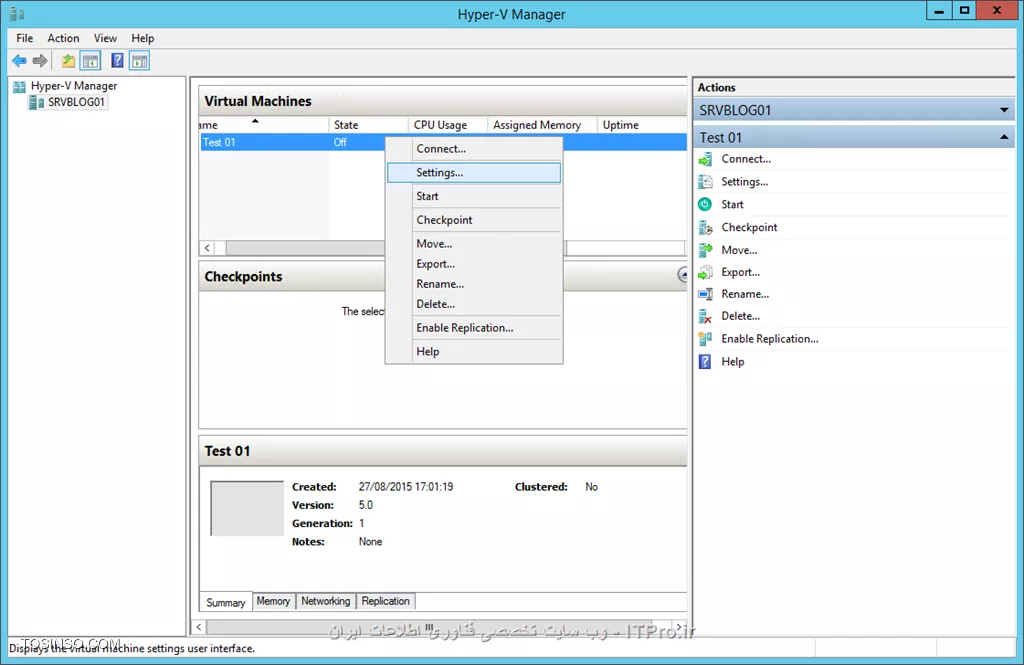Switch to the Summary tab

226,602
